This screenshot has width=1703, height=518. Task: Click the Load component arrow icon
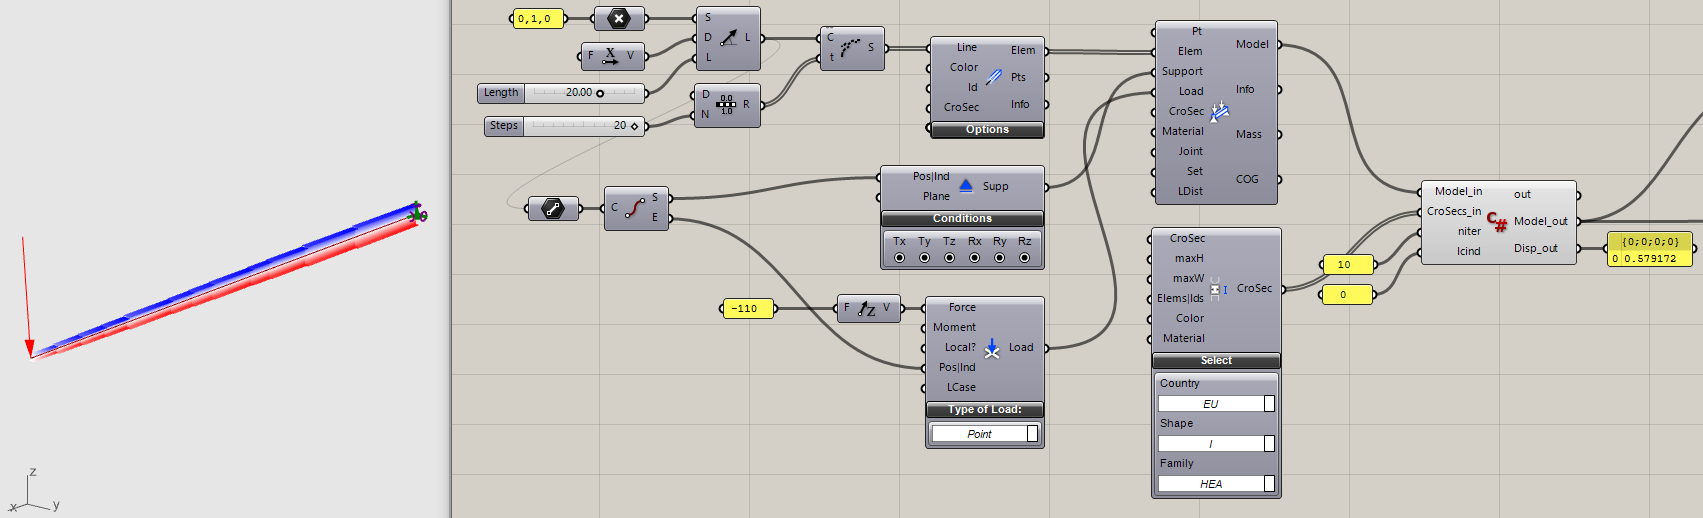pyautogui.click(x=991, y=348)
